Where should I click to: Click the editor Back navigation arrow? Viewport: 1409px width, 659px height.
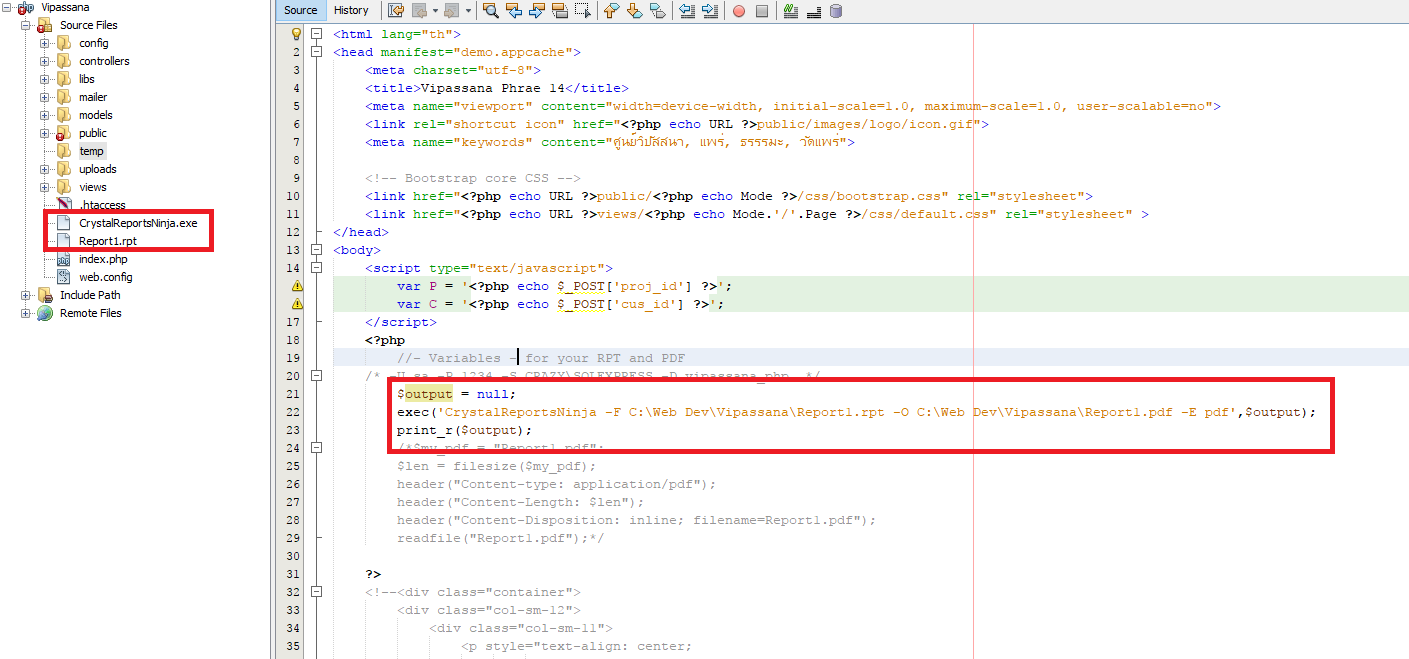420,10
